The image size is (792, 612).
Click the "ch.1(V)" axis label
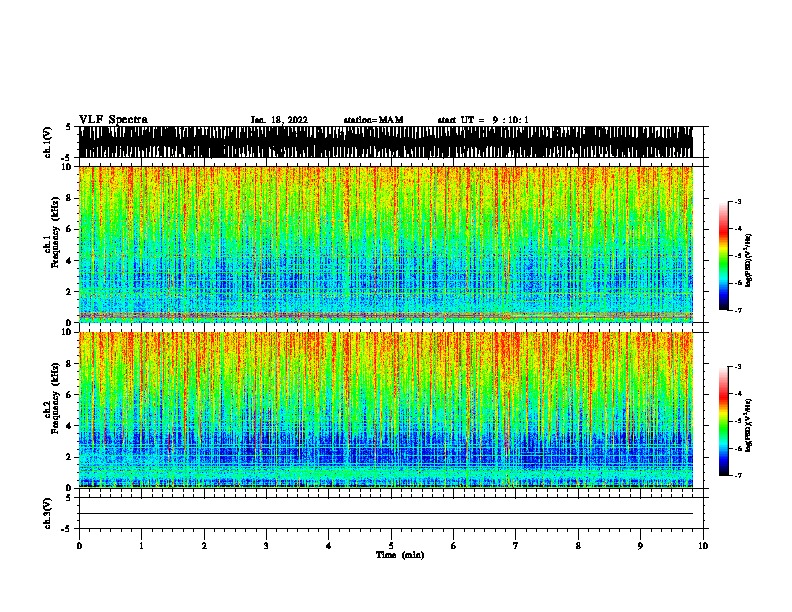(47, 142)
